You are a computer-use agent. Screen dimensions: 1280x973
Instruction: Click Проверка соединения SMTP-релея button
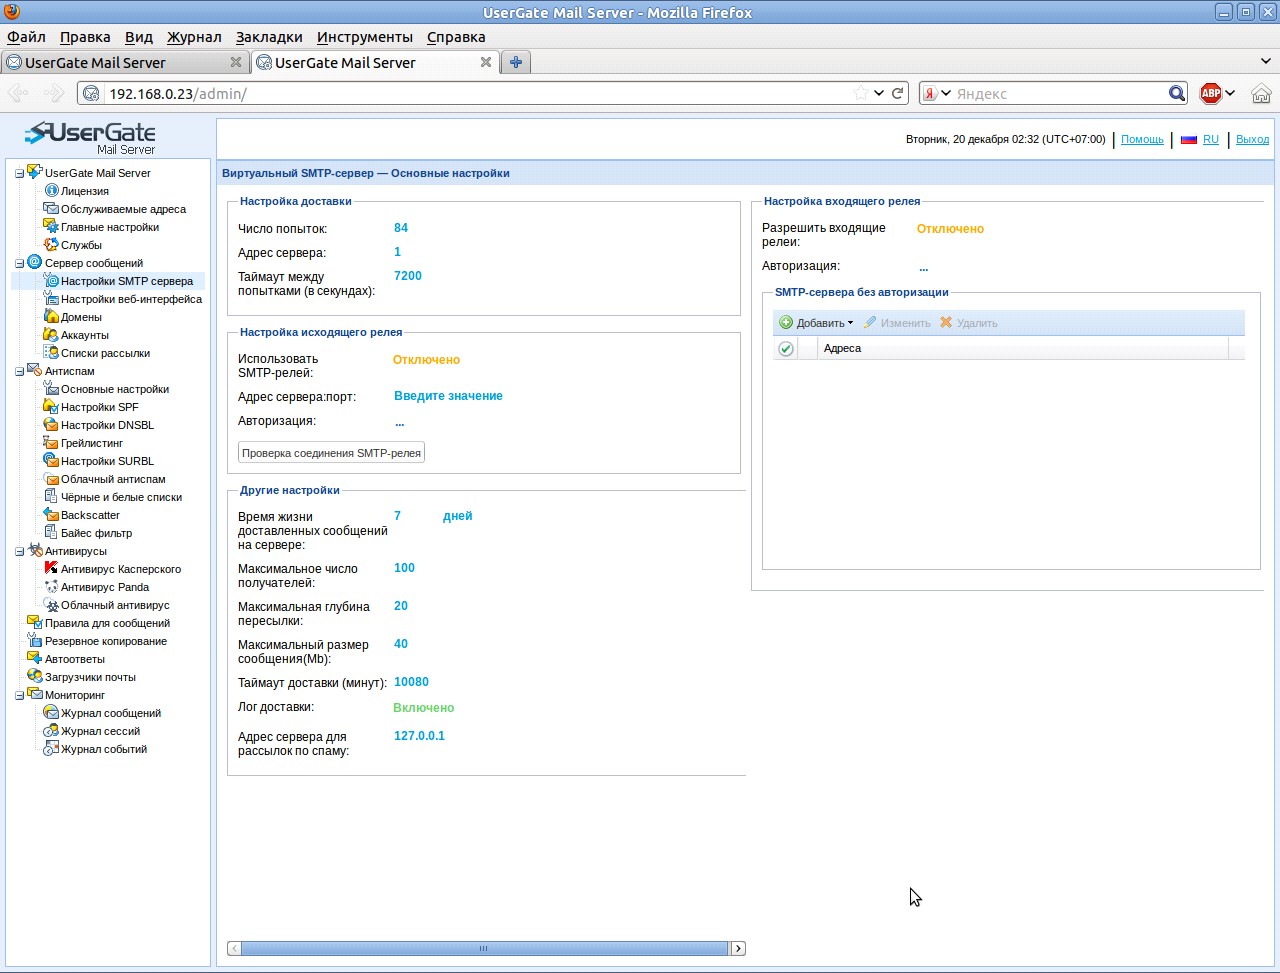331,453
